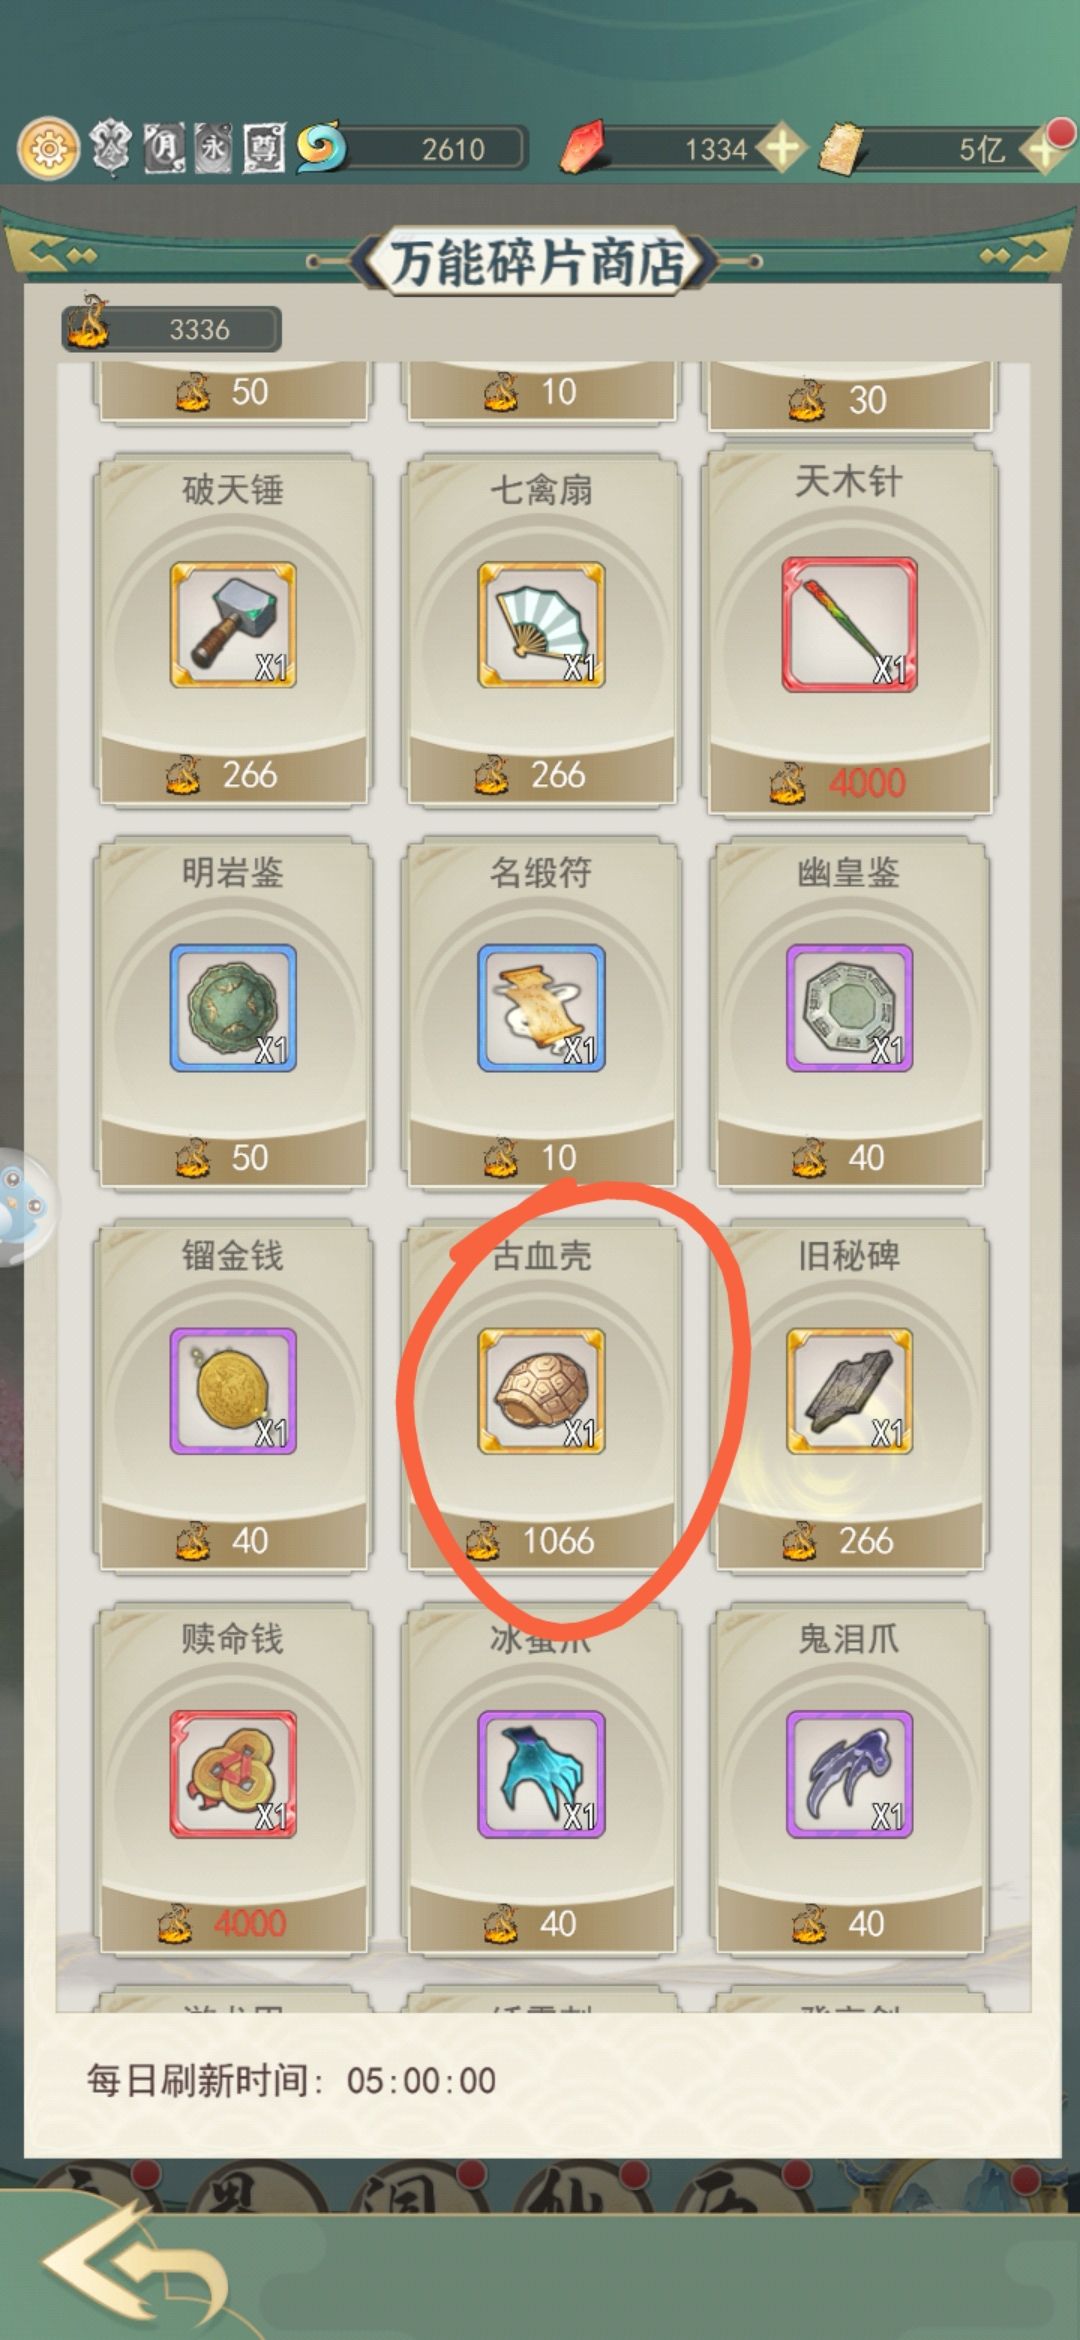Choose the 天木针 needle item icon

[x=849, y=624]
